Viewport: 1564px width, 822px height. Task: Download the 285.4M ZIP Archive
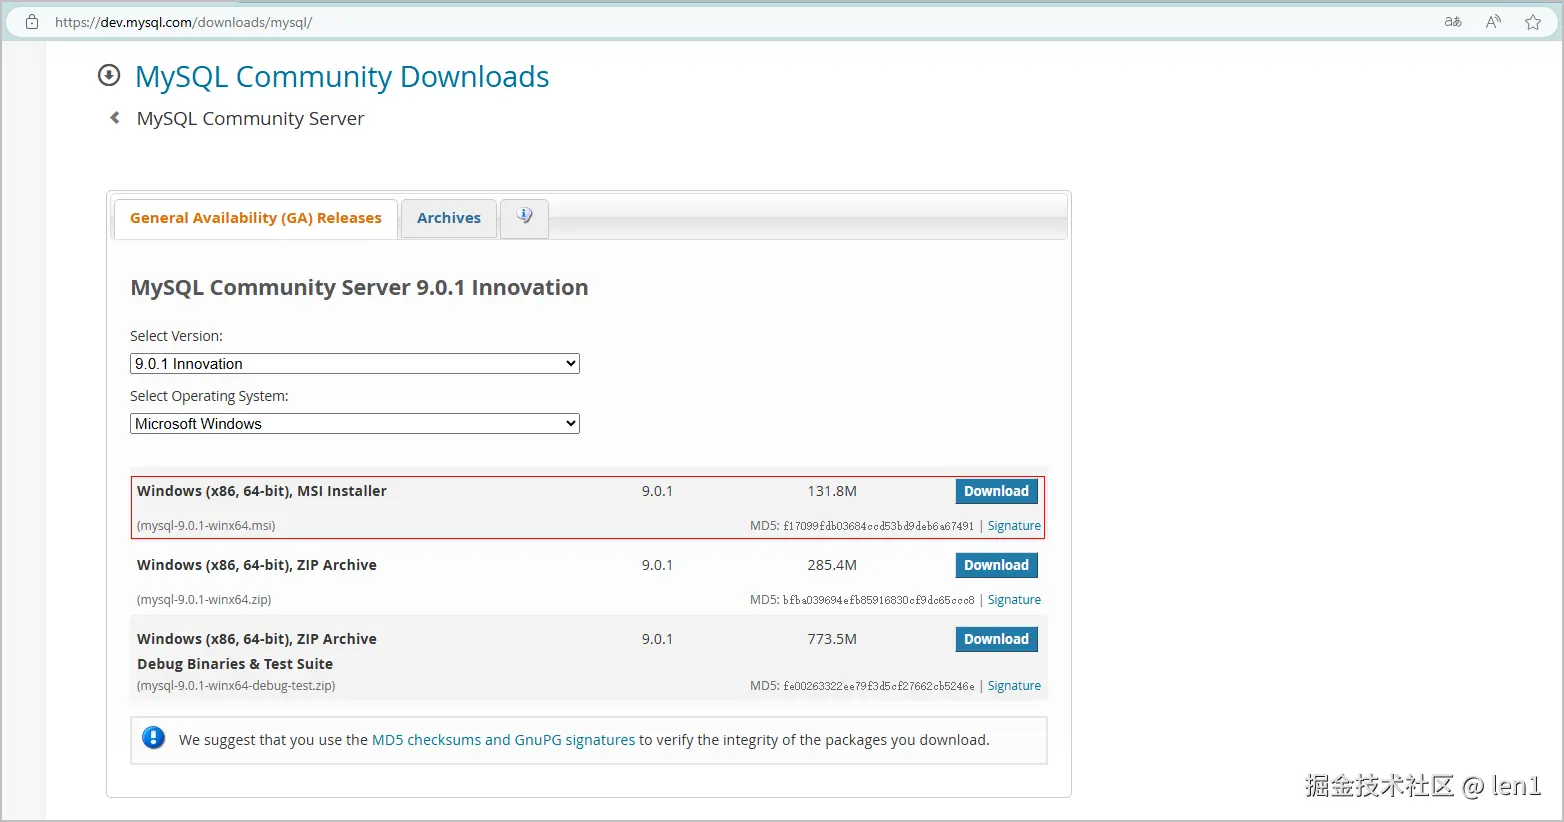point(996,565)
